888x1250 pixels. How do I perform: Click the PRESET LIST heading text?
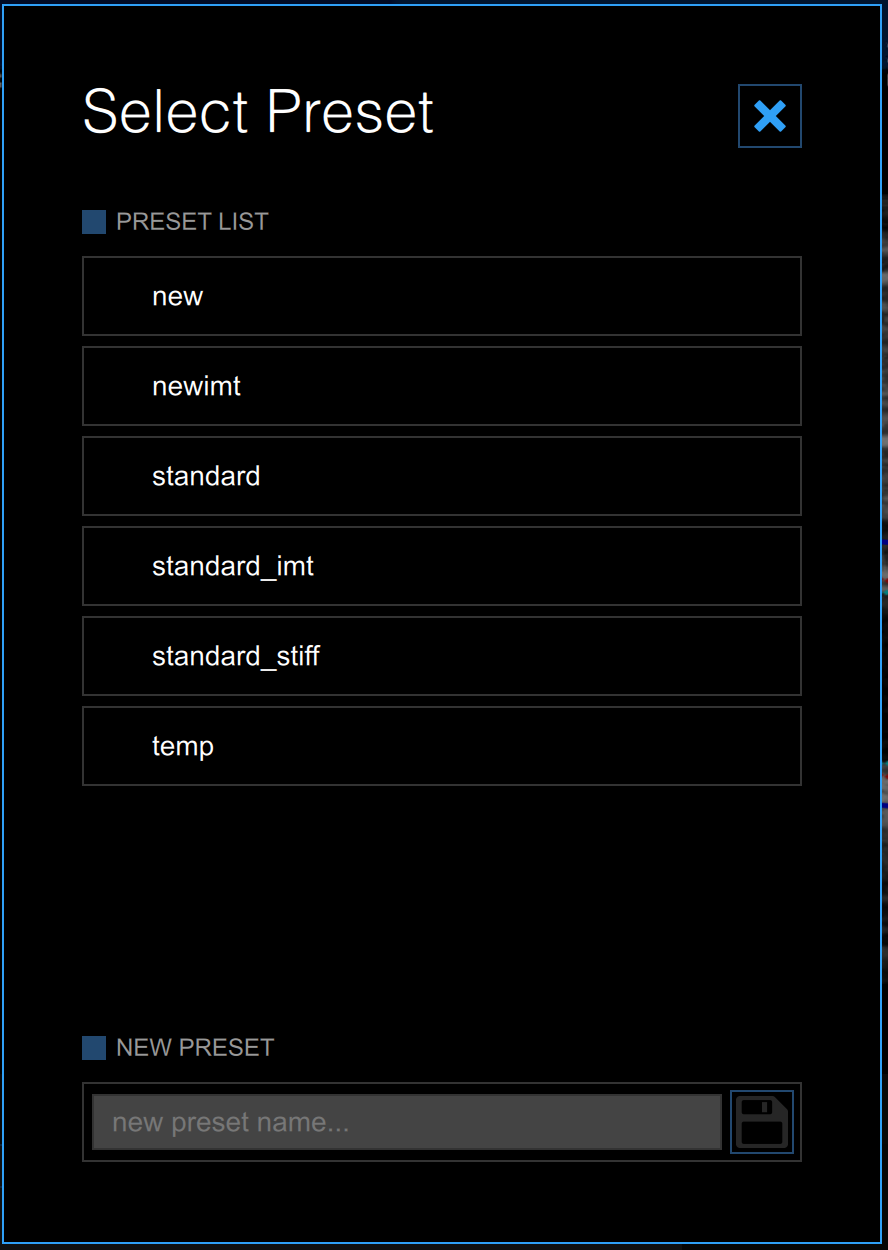click(192, 222)
